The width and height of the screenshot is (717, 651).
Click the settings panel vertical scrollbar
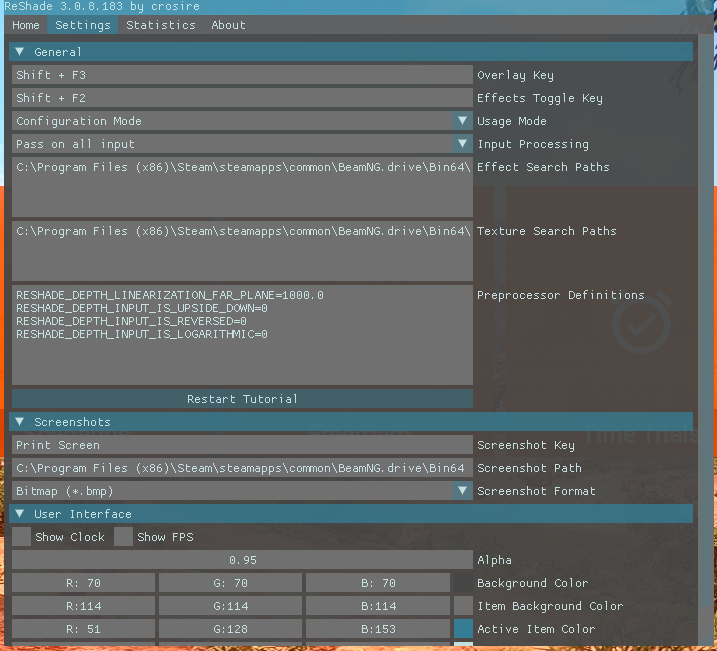(x=706, y=320)
